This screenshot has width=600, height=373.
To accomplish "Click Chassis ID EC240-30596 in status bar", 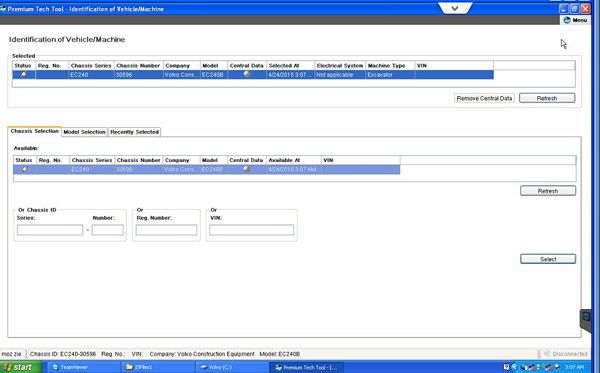I will pyautogui.click(x=63, y=354).
